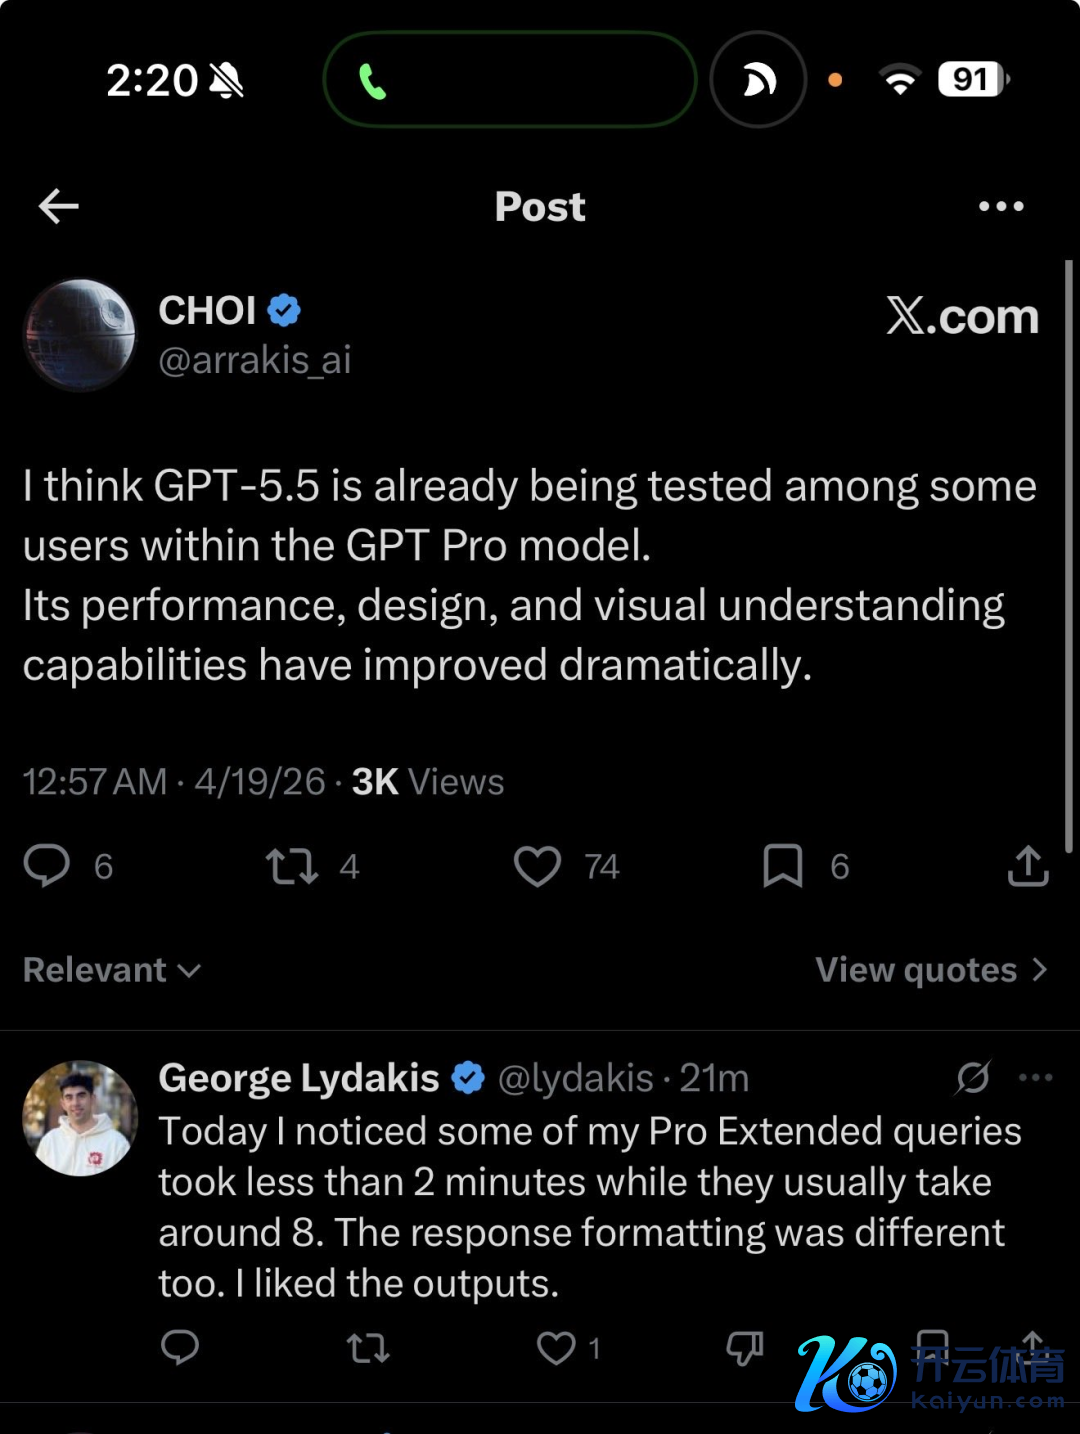Image resolution: width=1080 pixels, height=1434 pixels.
Task: Tap the Grok icon on George's reply
Action: pyautogui.click(x=973, y=1078)
